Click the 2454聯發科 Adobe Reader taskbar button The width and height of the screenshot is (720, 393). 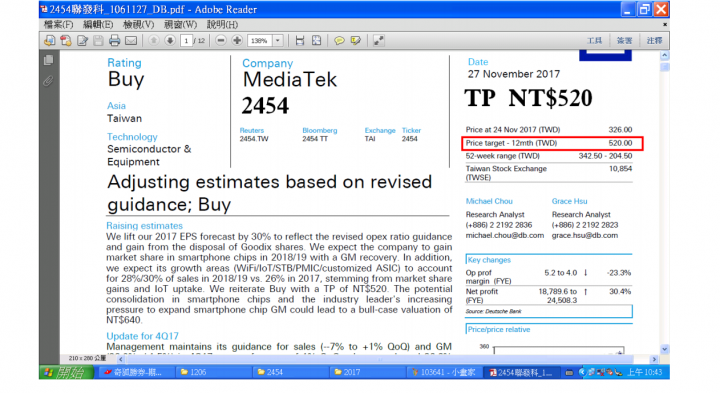521,372
